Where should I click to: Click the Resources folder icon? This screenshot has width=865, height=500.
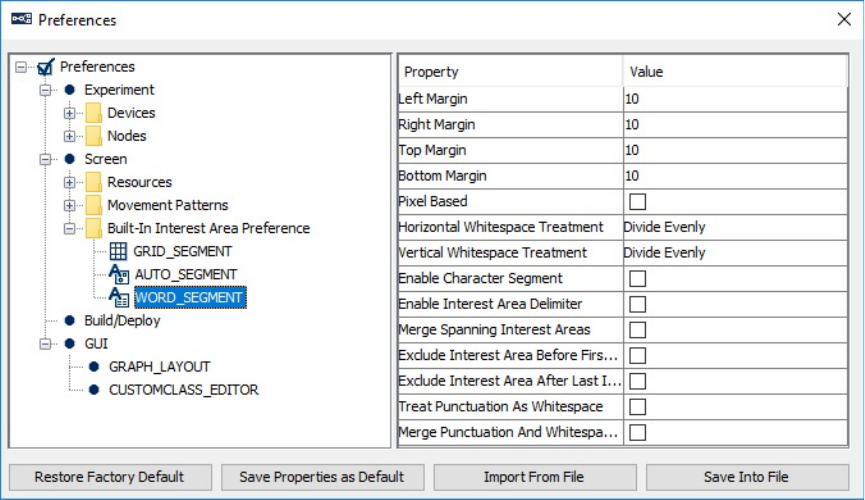point(94,182)
